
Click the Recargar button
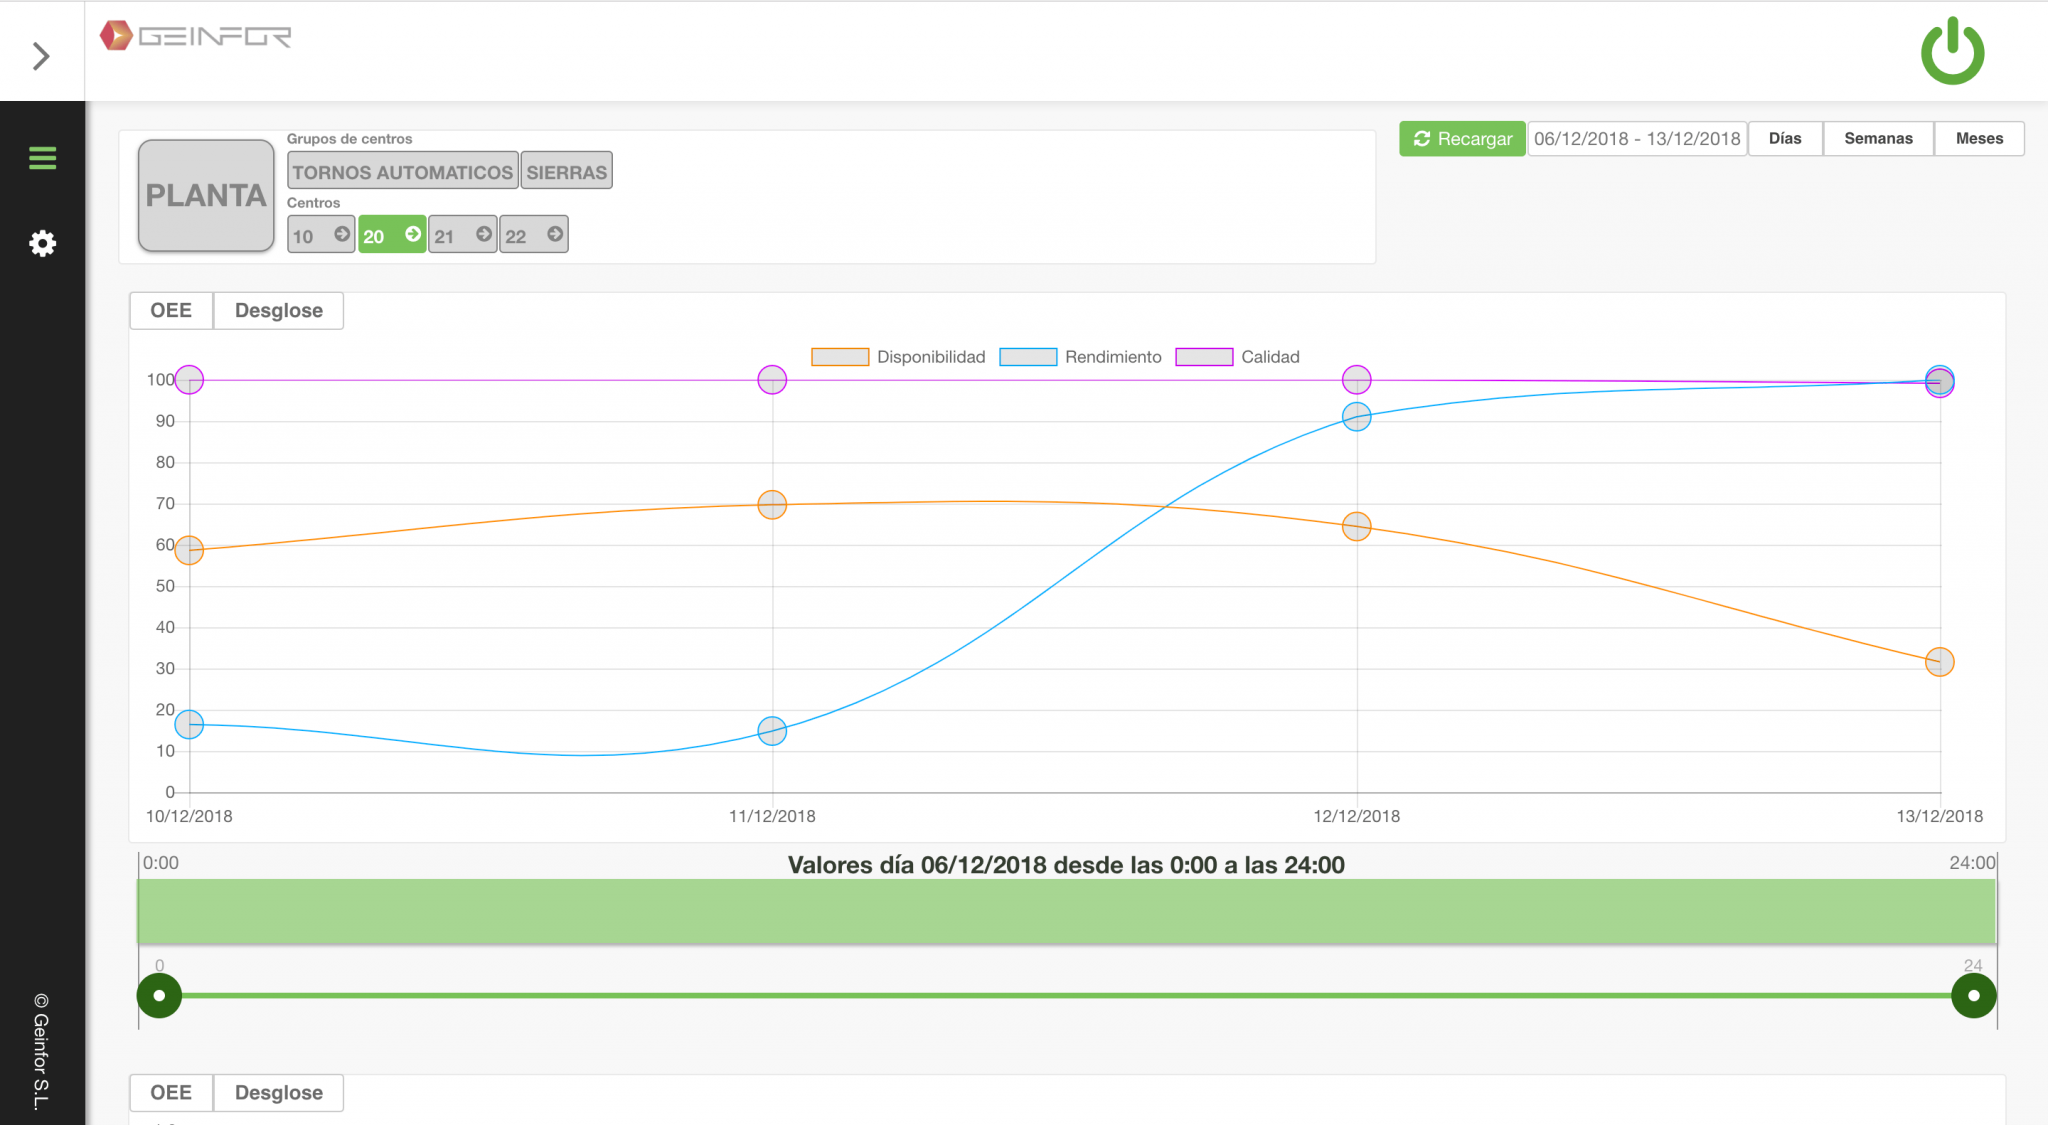click(x=1462, y=138)
